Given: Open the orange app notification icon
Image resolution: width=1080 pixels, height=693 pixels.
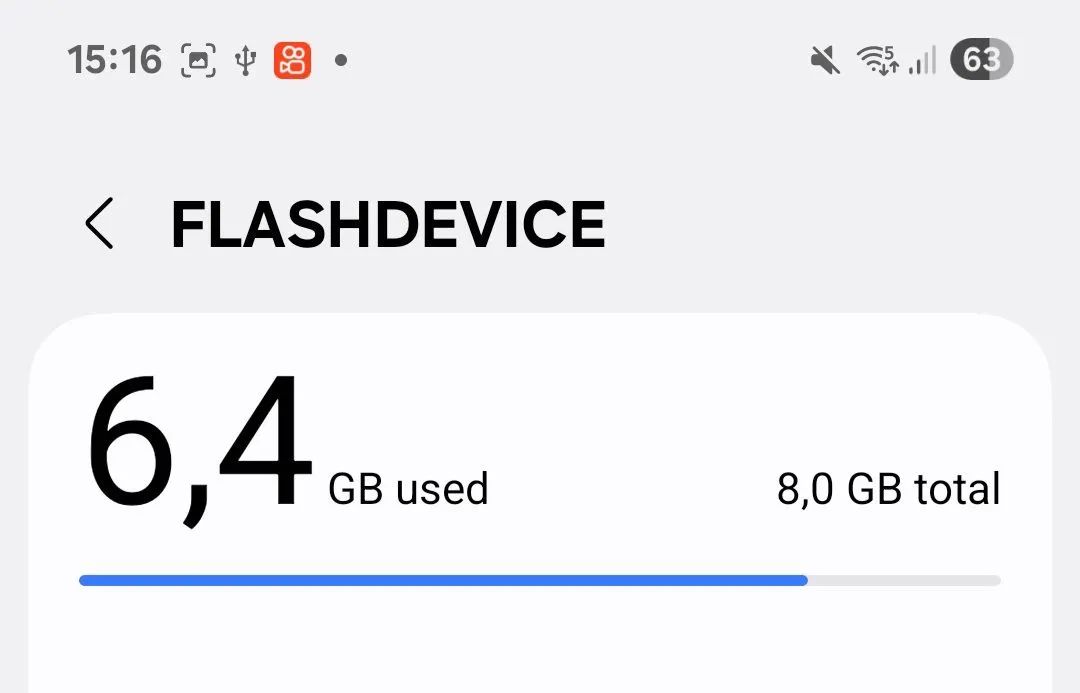Looking at the screenshot, I should 292,61.
